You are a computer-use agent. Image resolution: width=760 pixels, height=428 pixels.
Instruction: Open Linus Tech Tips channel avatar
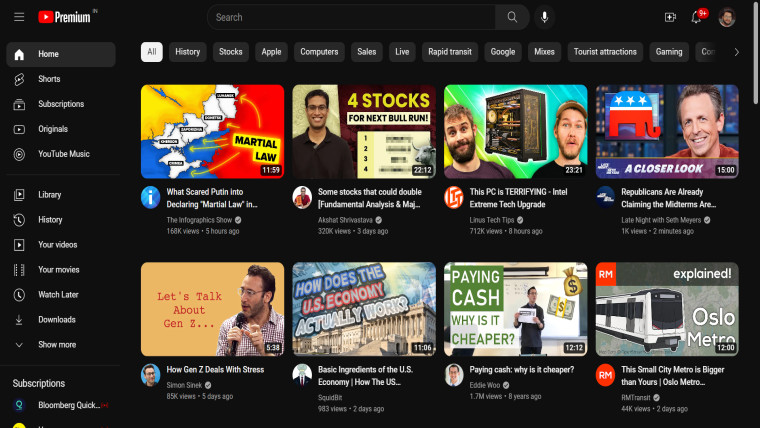(x=454, y=197)
